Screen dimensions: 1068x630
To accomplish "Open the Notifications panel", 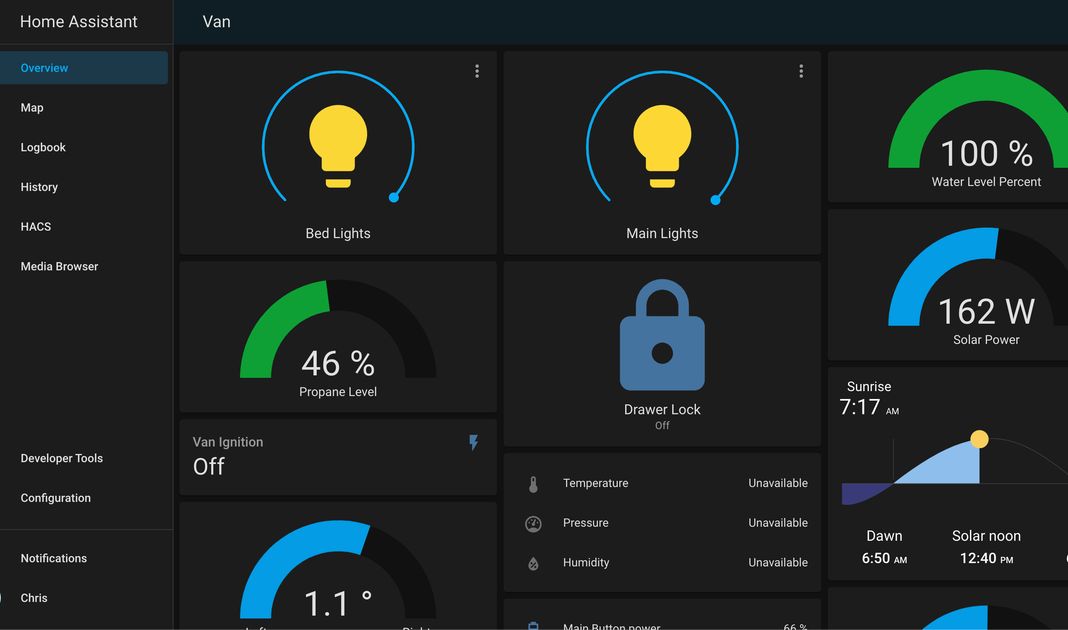I will tap(54, 558).
